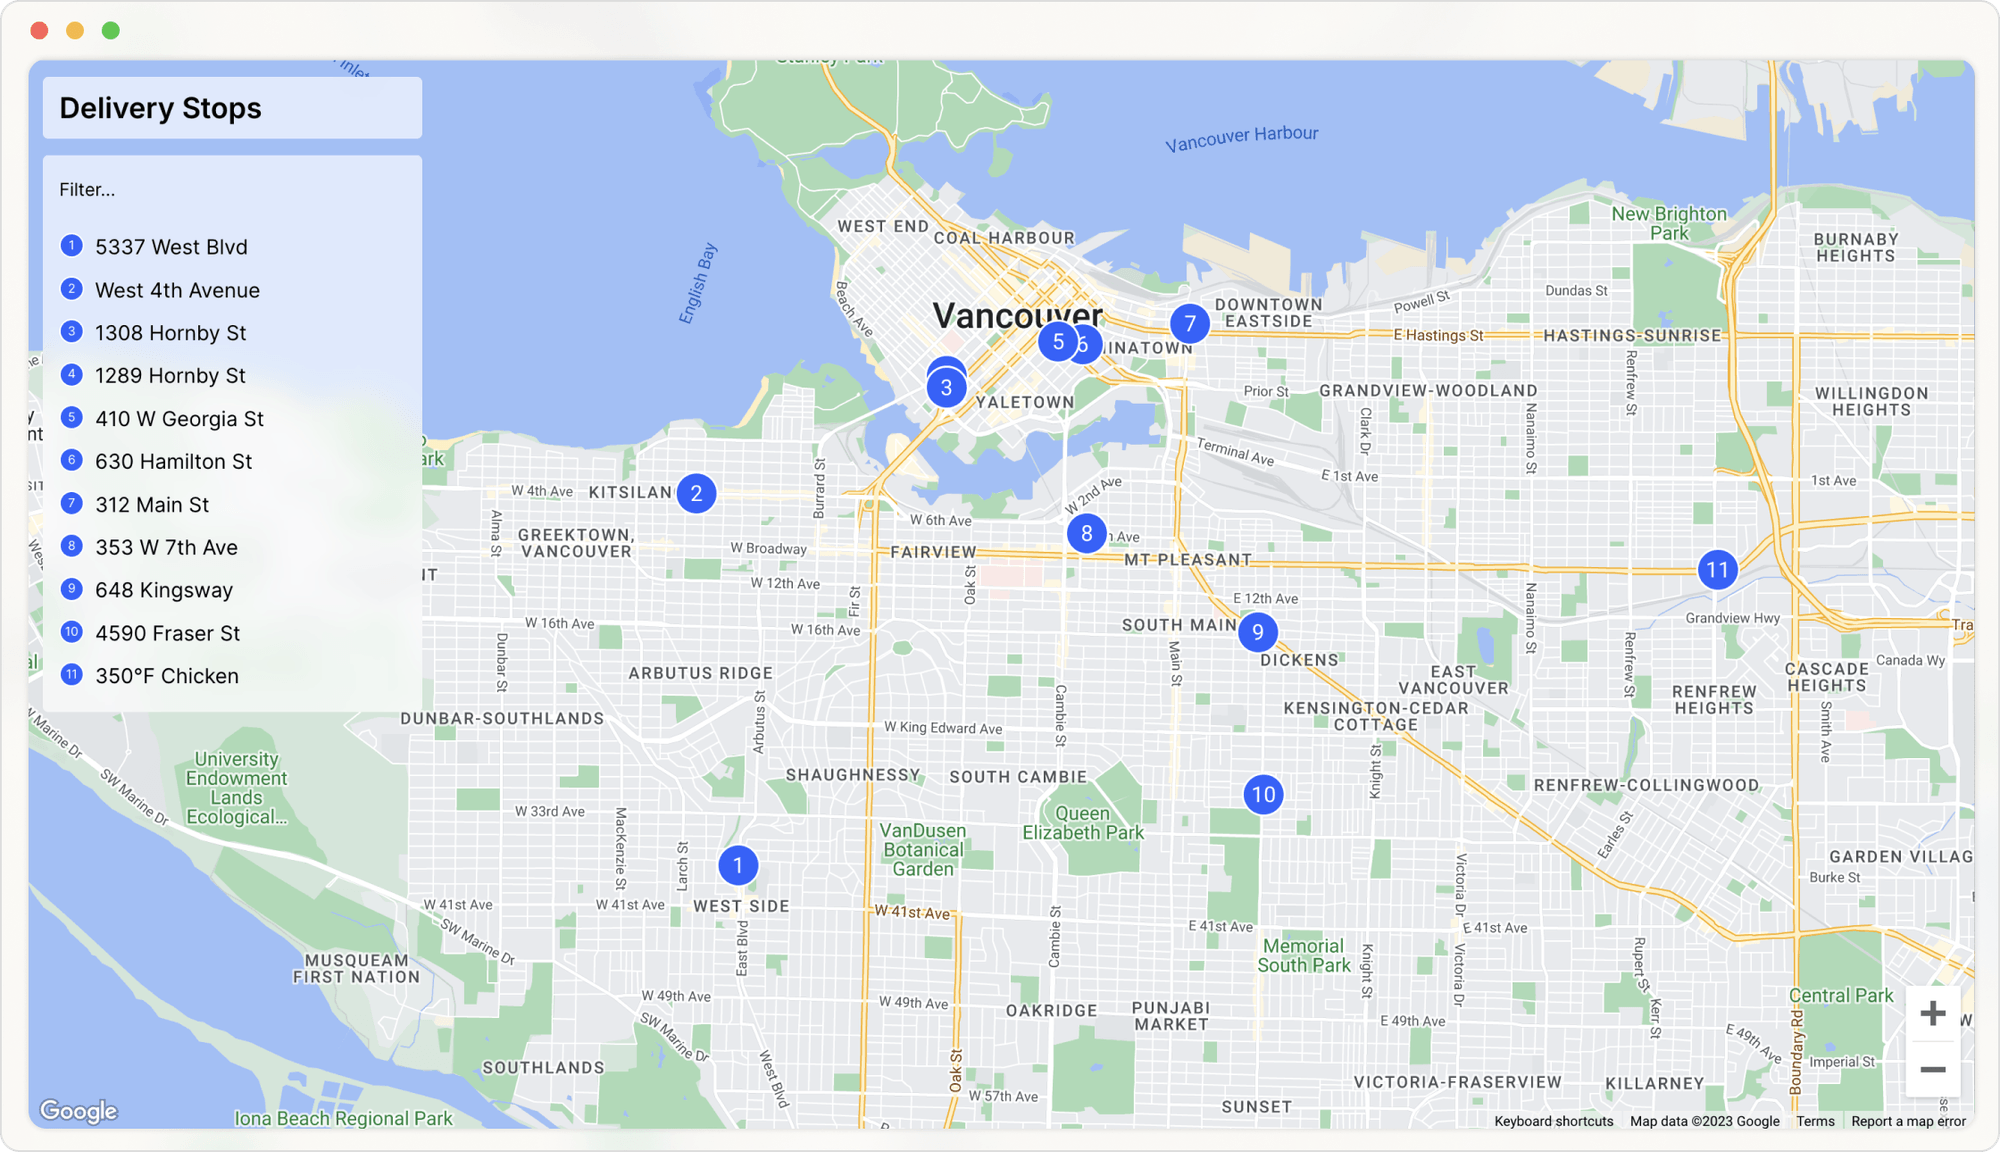Click map marker number 5 downtown

pos(1057,341)
